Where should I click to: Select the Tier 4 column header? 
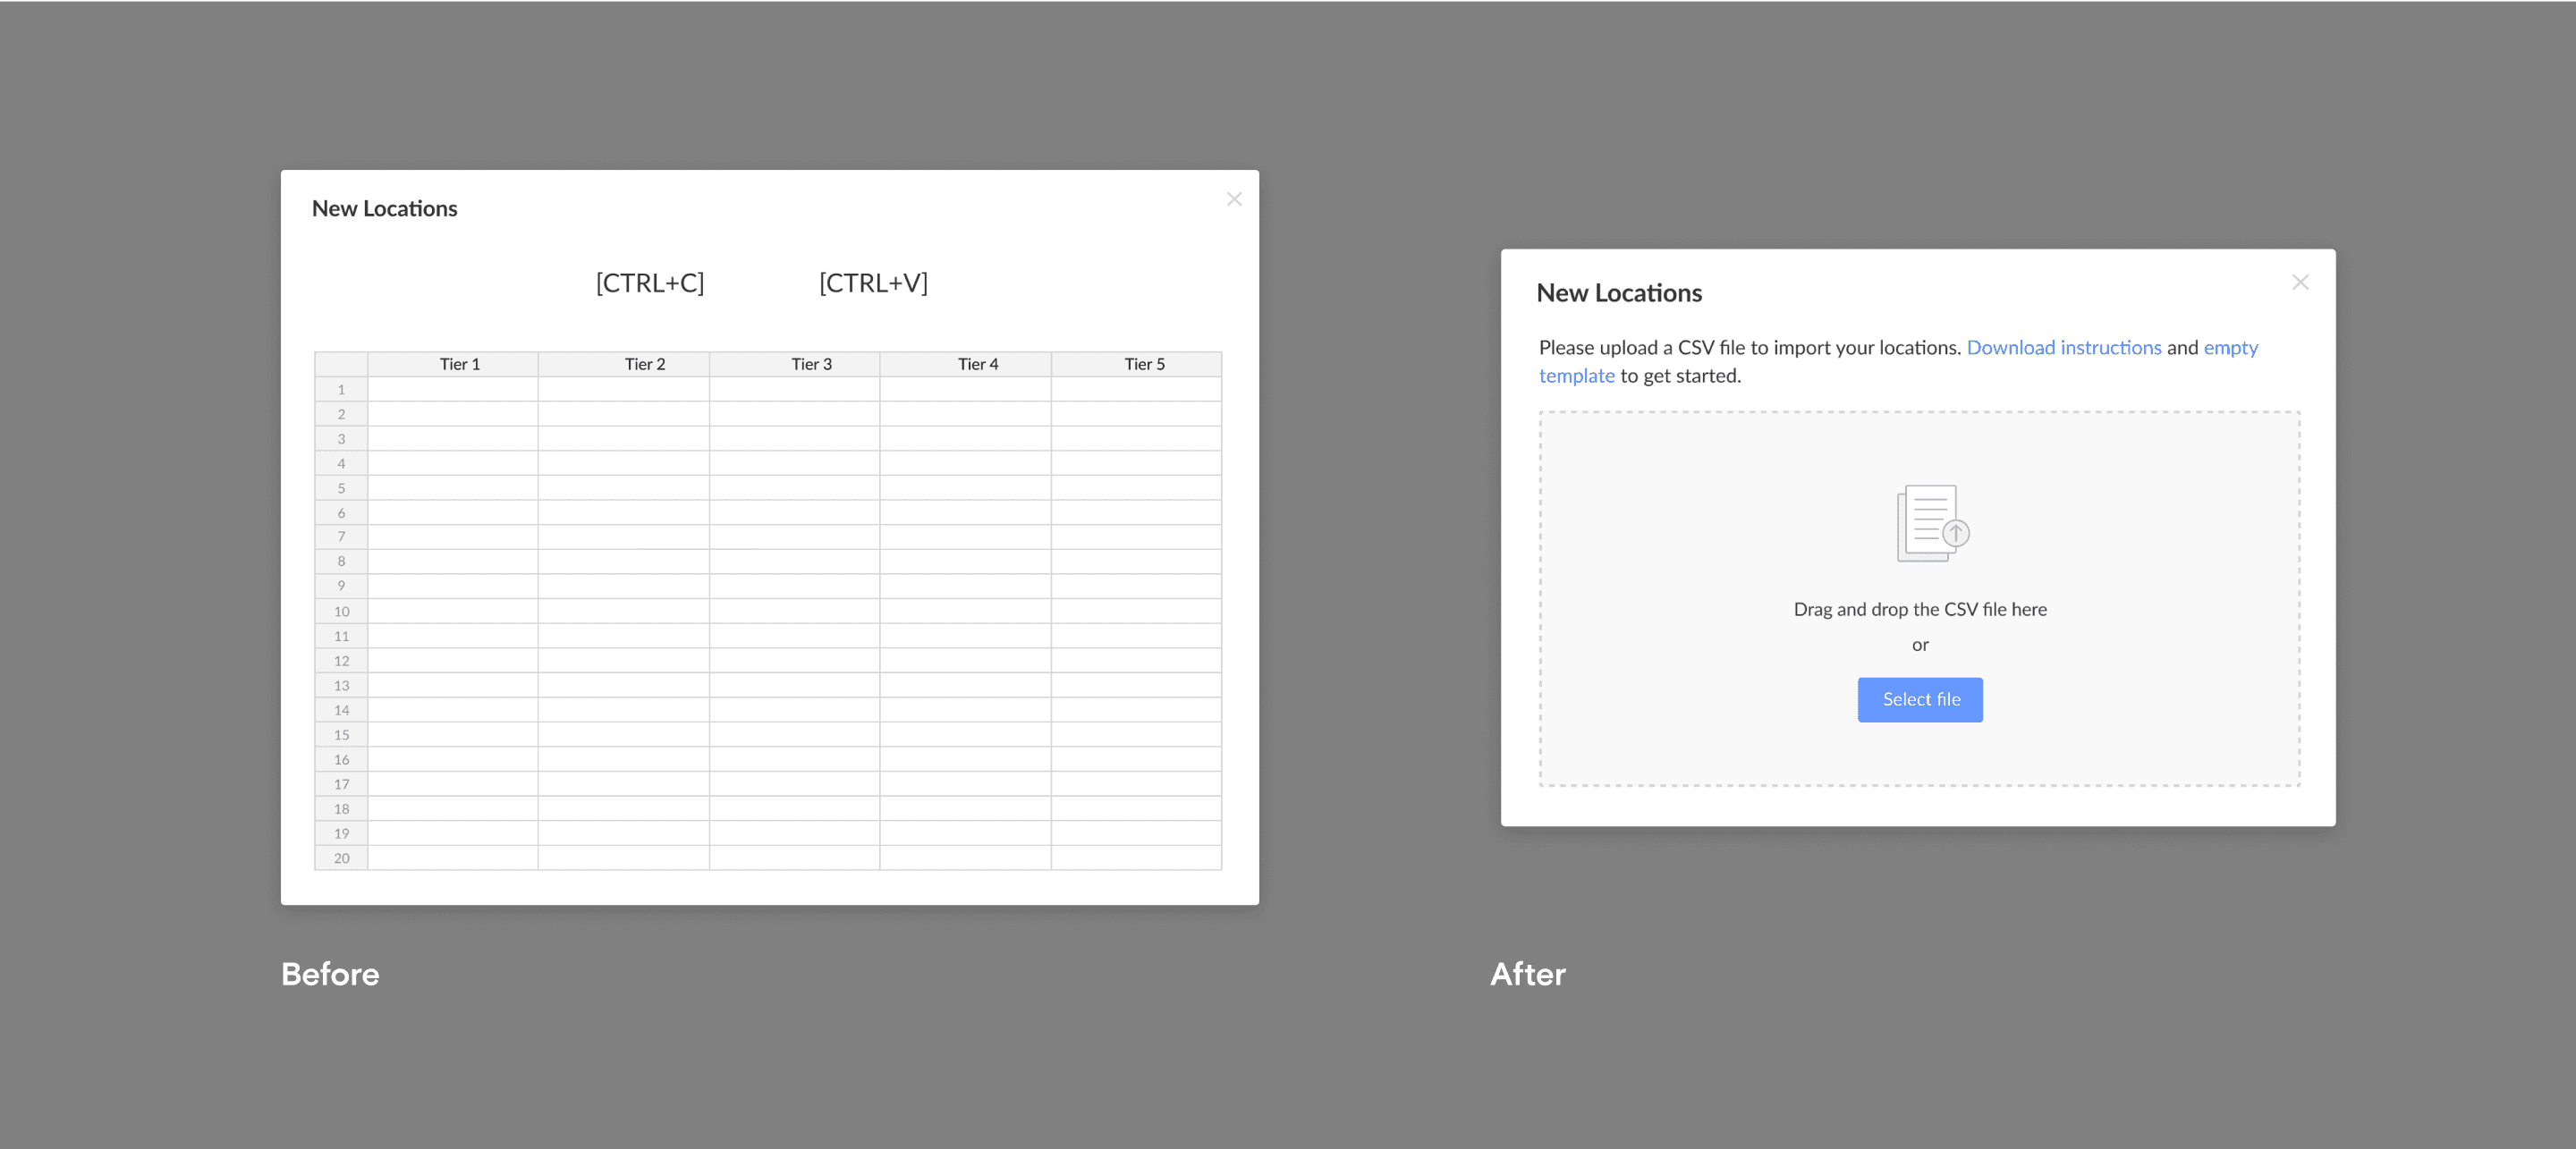(x=977, y=364)
